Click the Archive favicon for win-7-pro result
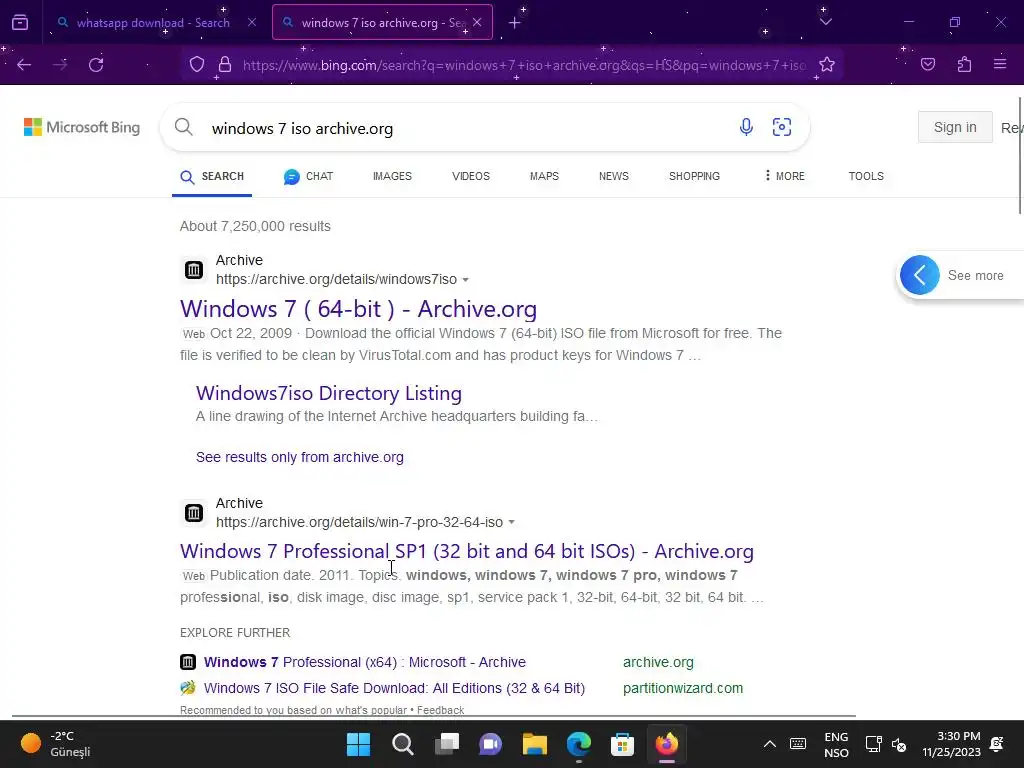Screen dimensions: 1024x768 [193, 513]
